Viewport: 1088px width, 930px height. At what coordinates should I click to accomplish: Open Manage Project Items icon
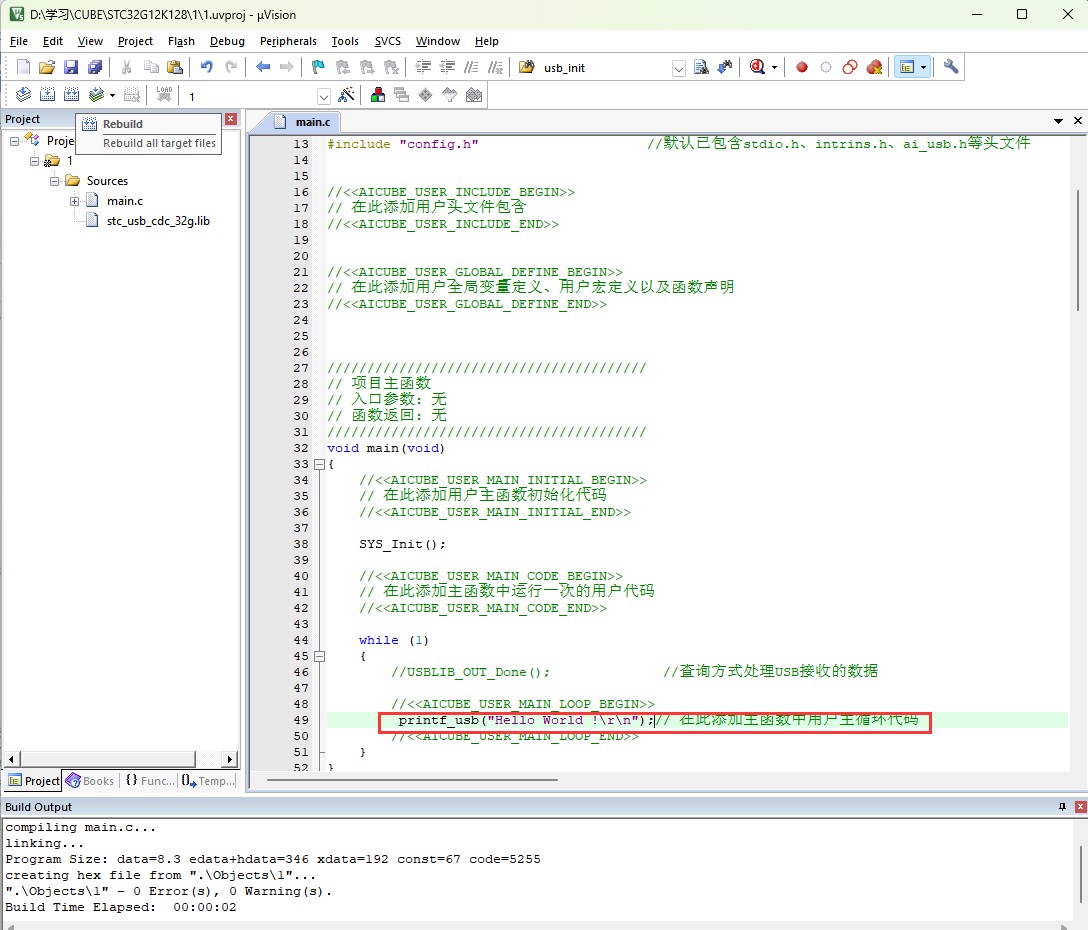[378, 95]
